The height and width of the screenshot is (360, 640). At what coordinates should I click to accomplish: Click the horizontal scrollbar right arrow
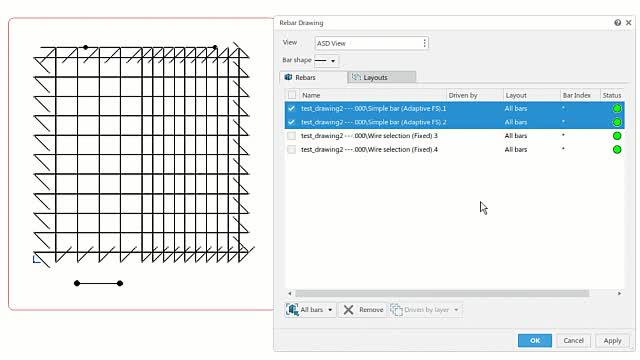point(619,293)
